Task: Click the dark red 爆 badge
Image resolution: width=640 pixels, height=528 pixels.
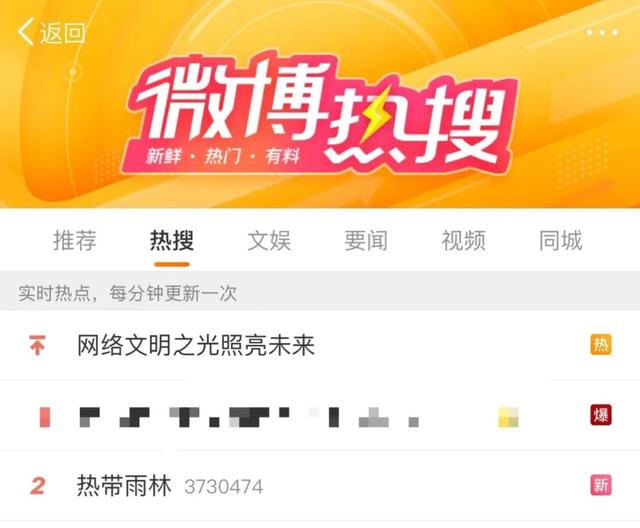Action: tap(601, 415)
